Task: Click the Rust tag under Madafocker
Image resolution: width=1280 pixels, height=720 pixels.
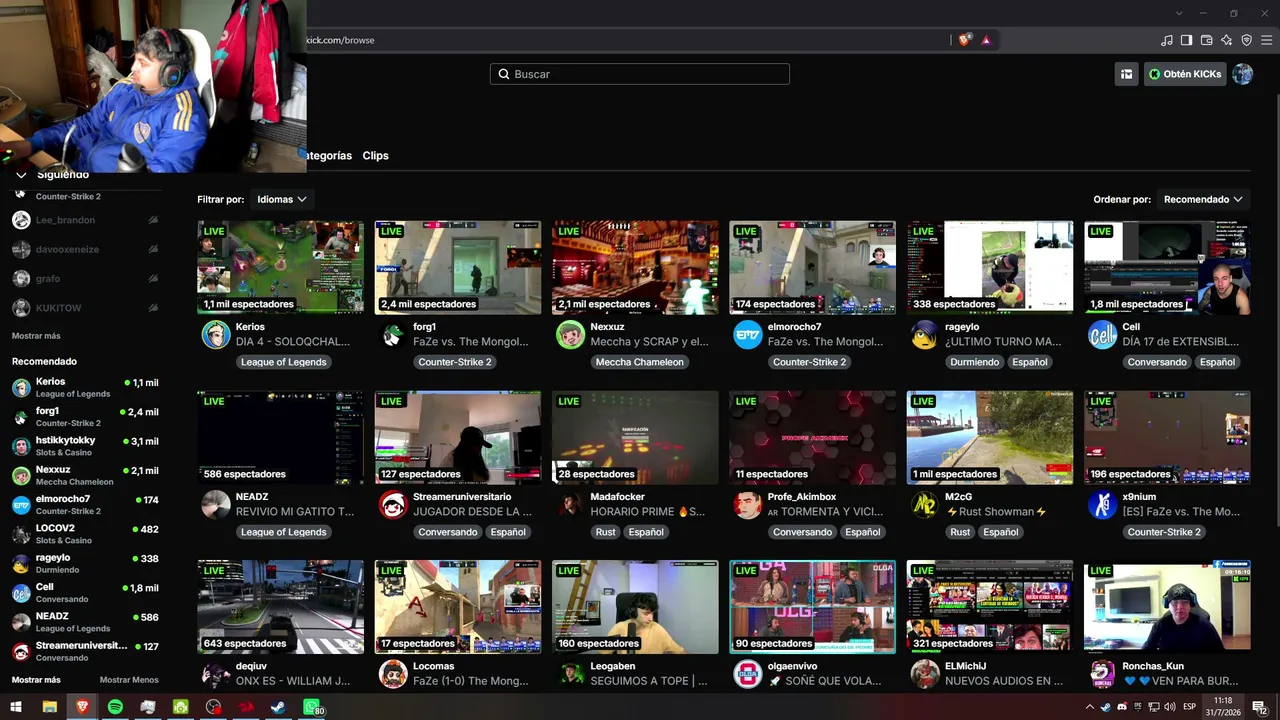Action: pyautogui.click(x=606, y=532)
